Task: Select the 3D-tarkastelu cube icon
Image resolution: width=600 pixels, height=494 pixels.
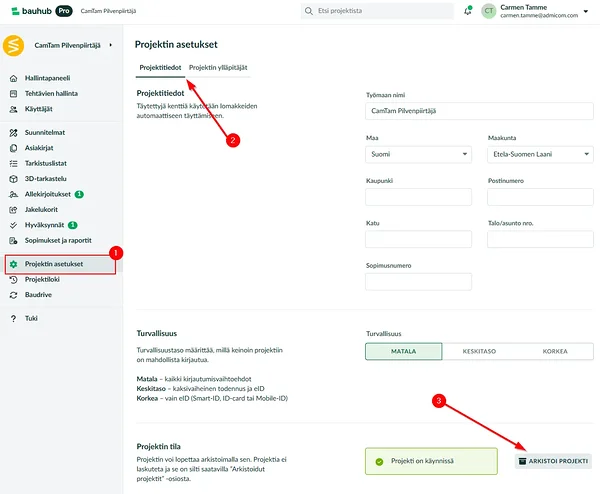Action: (13, 179)
